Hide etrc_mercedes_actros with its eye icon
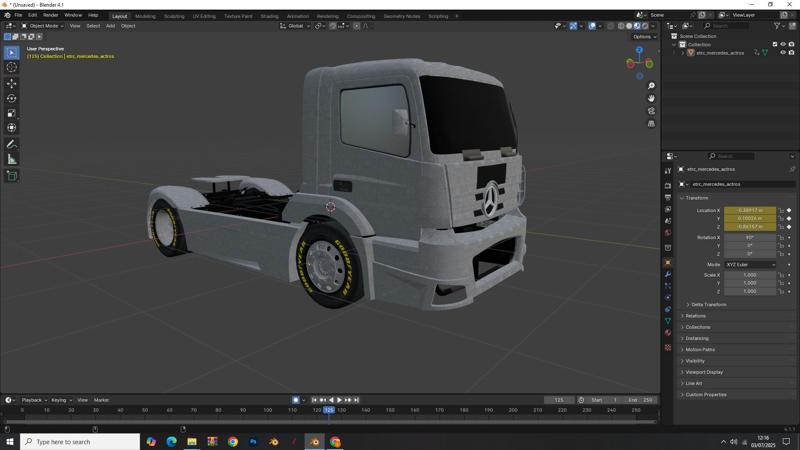This screenshot has height=450, width=800. pyautogui.click(x=783, y=53)
